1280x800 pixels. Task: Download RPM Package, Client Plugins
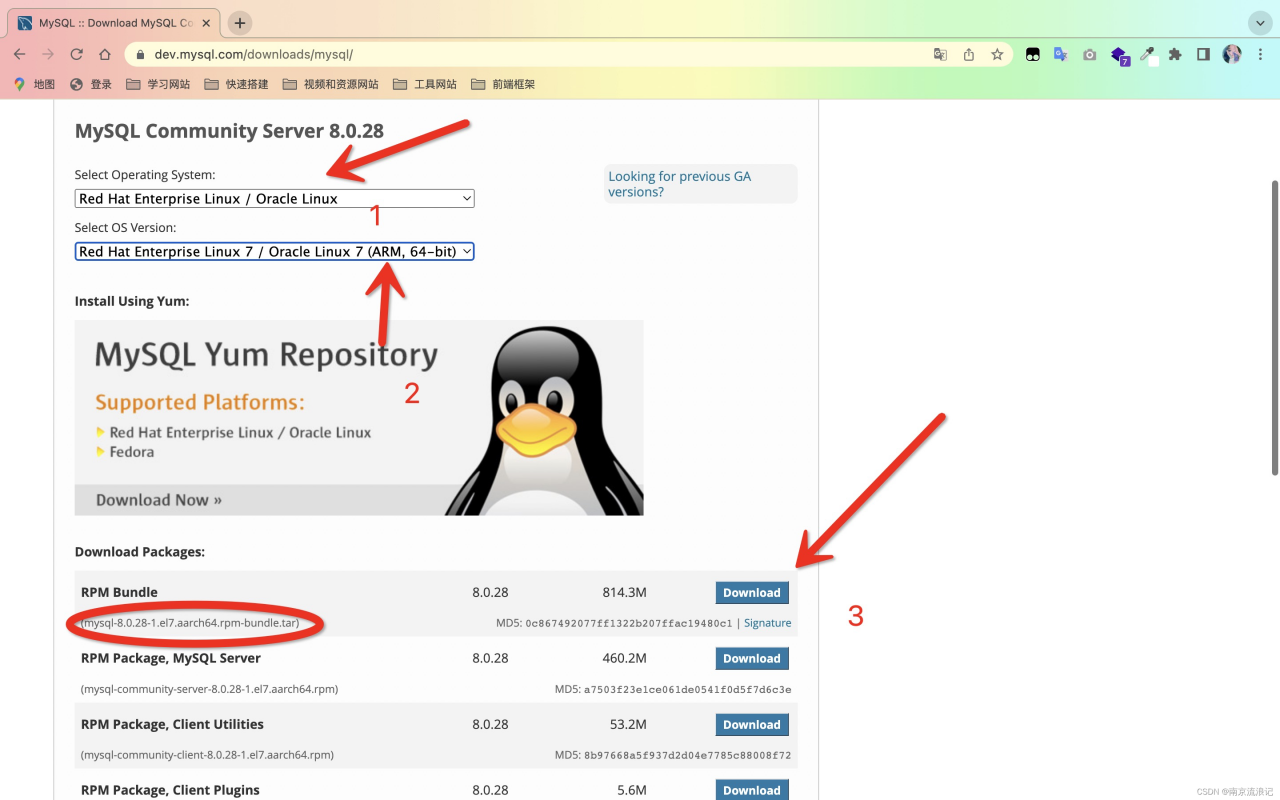(752, 789)
